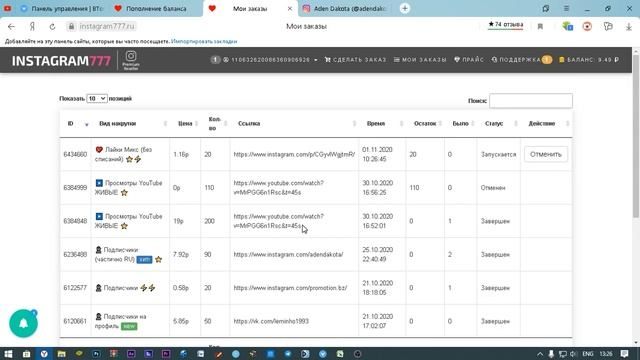The width and height of the screenshot is (640, 360).
Task: Open the browser hamburger menu
Action: (567, 9)
